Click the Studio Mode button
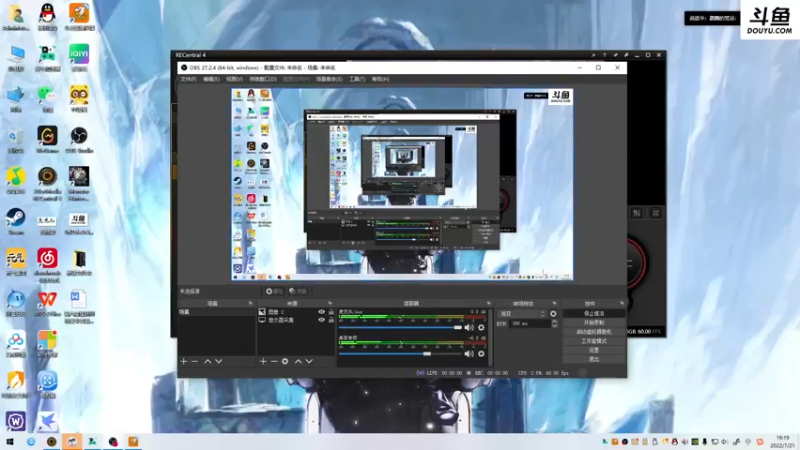The height and width of the screenshot is (450, 800). pyautogui.click(x=594, y=341)
